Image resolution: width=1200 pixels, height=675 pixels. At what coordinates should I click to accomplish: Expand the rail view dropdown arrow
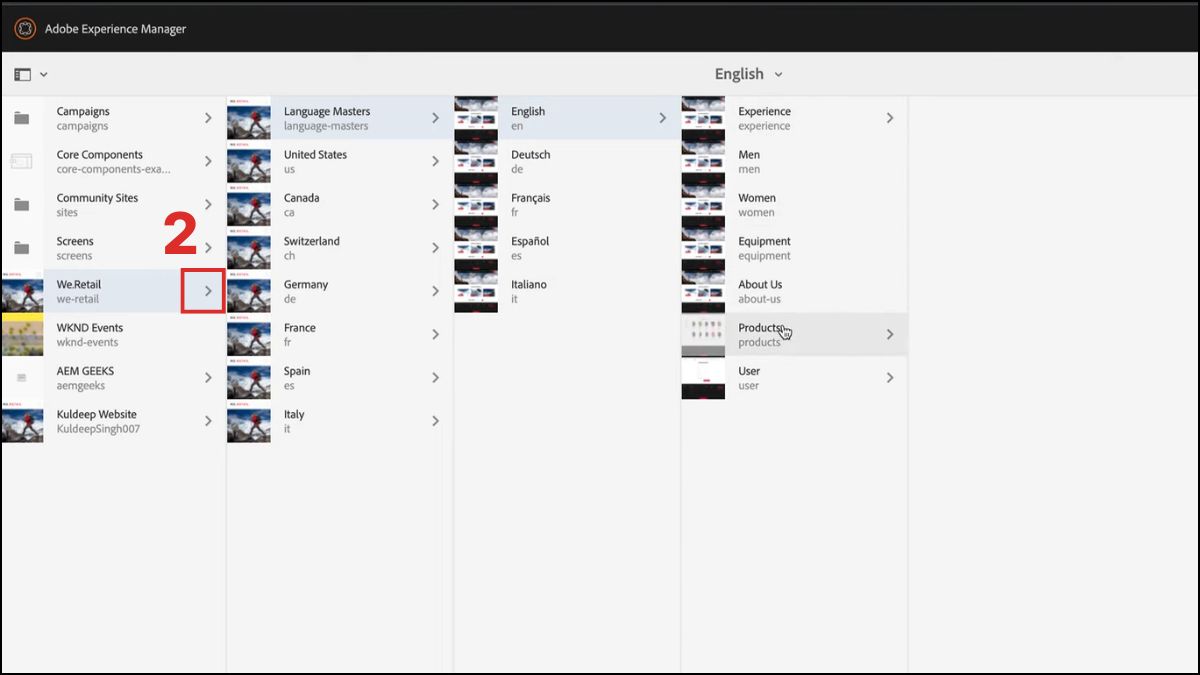(x=44, y=75)
